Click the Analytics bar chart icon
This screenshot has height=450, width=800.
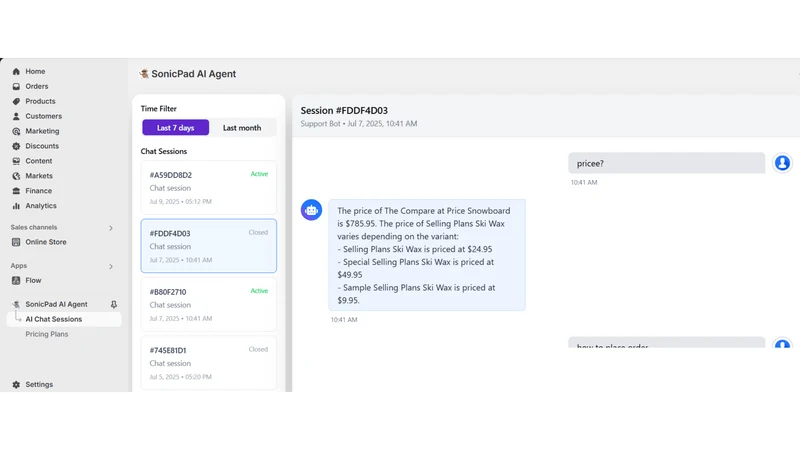[16, 206]
